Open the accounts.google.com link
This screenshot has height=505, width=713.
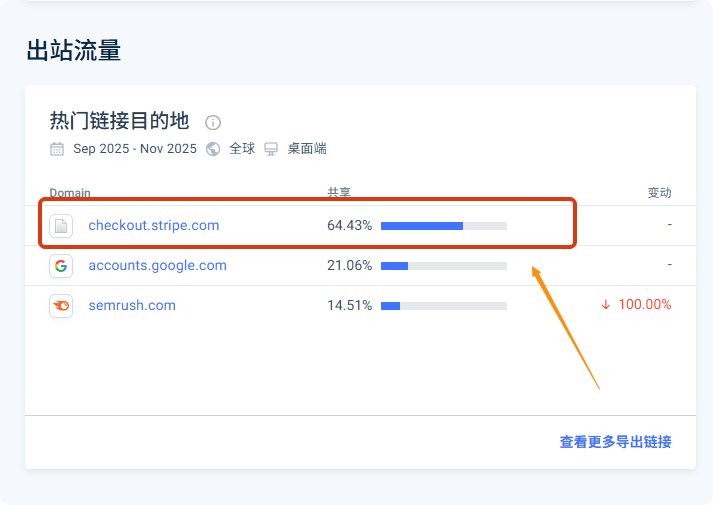coord(157,265)
